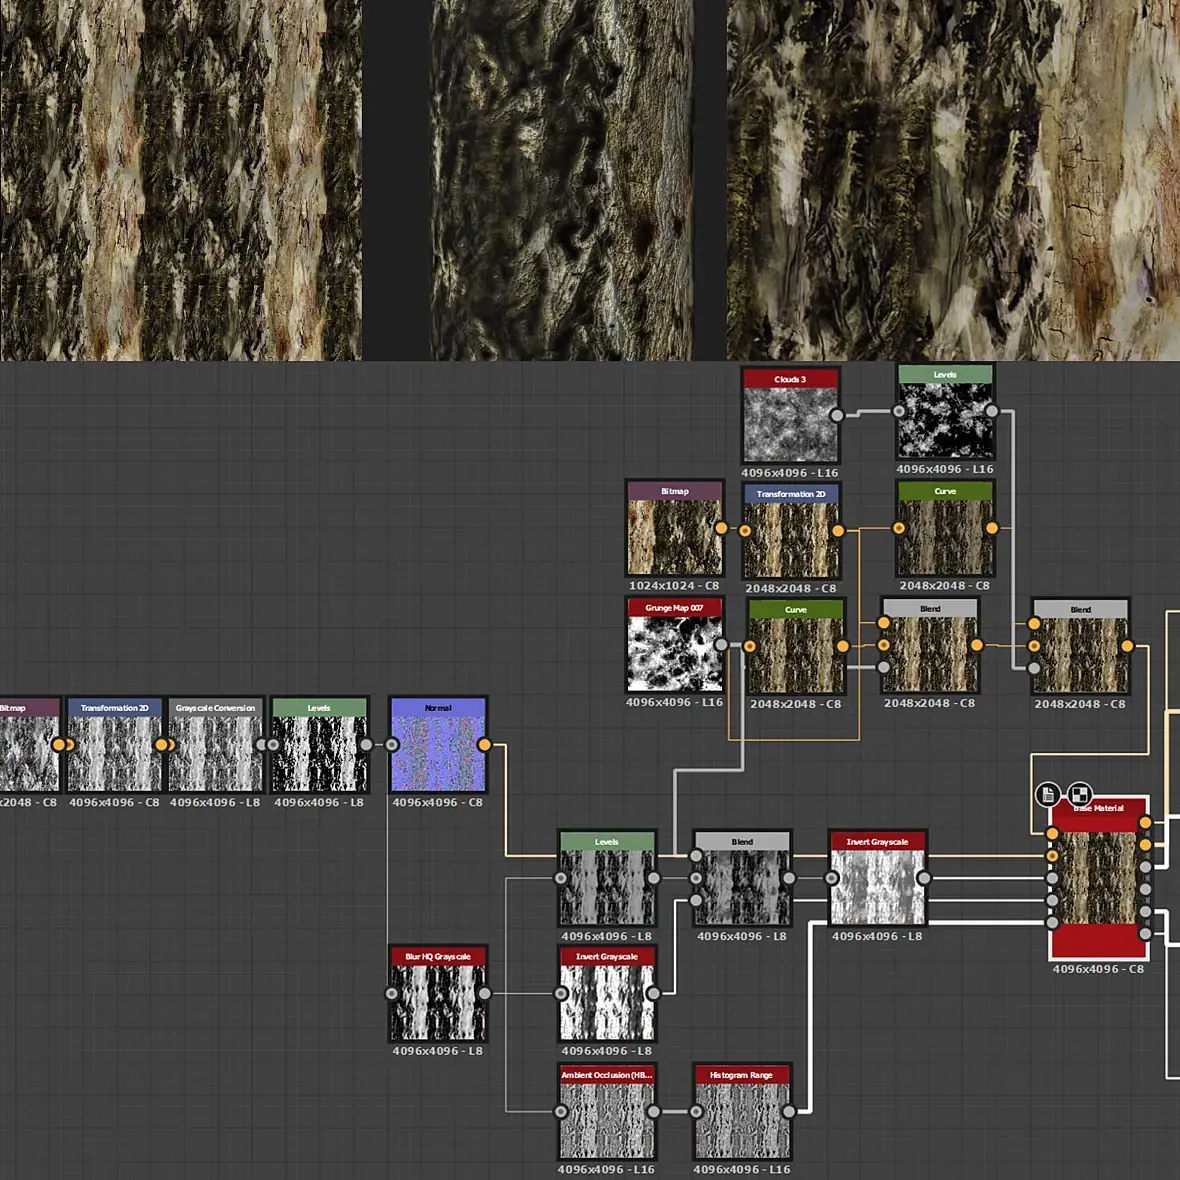The image size is (1180, 1180).
Task: Select the Transformation 2D node sized 2048x2048
Action: pyautogui.click(x=791, y=531)
